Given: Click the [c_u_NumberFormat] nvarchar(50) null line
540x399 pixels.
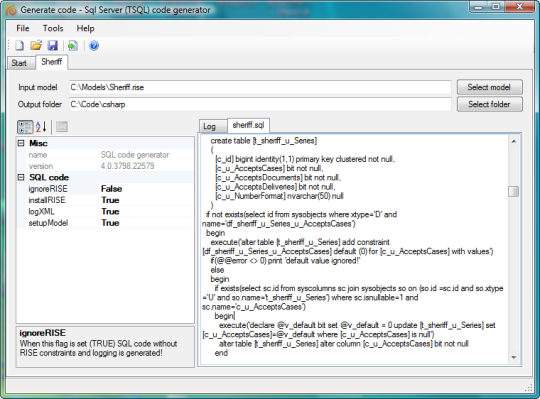Looking at the screenshot, I should [279, 196].
